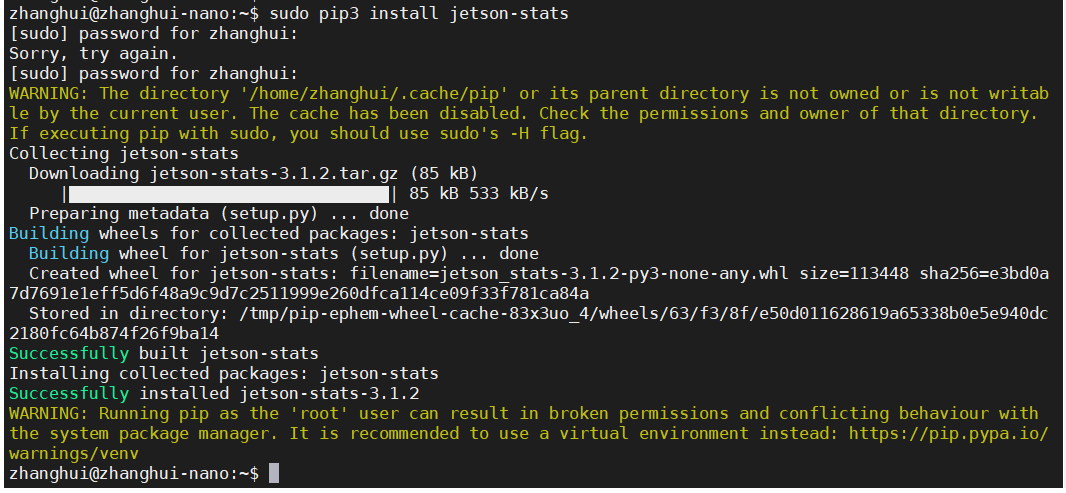Viewport: 1066px width, 493px height.
Task: Click the 'Successfully built jetson-stats' line
Action: (x=163, y=353)
